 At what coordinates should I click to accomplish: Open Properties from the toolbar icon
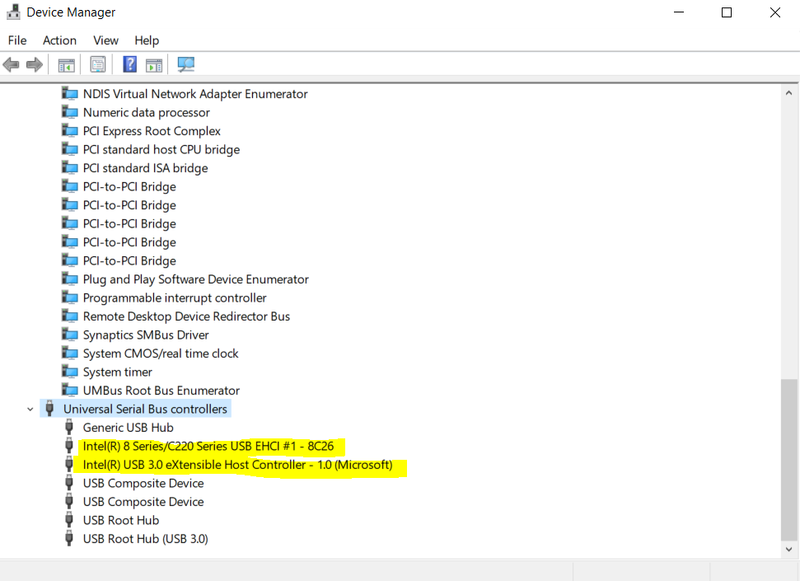click(x=98, y=65)
